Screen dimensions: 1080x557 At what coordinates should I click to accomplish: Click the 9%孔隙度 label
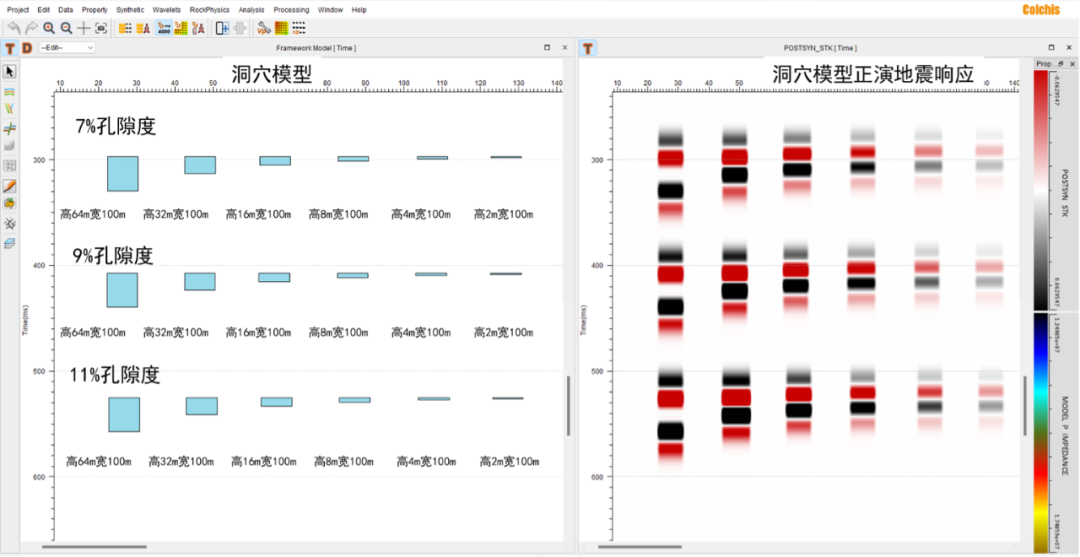tap(112, 256)
